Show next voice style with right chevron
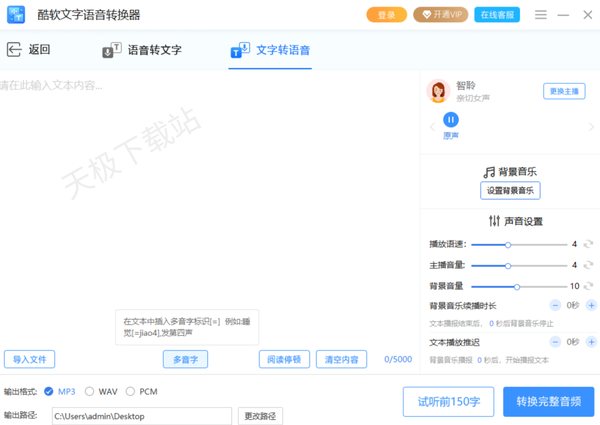The height and width of the screenshot is (425, 600). (591, 127)
